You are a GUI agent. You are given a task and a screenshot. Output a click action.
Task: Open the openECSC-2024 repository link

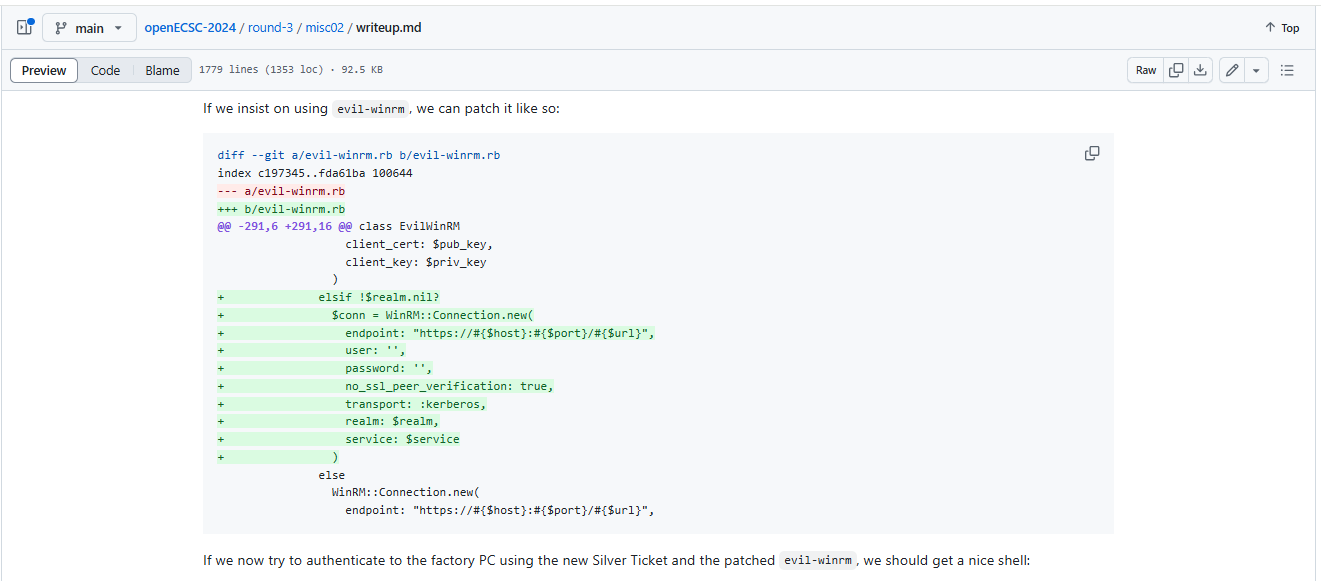(190, 28)
